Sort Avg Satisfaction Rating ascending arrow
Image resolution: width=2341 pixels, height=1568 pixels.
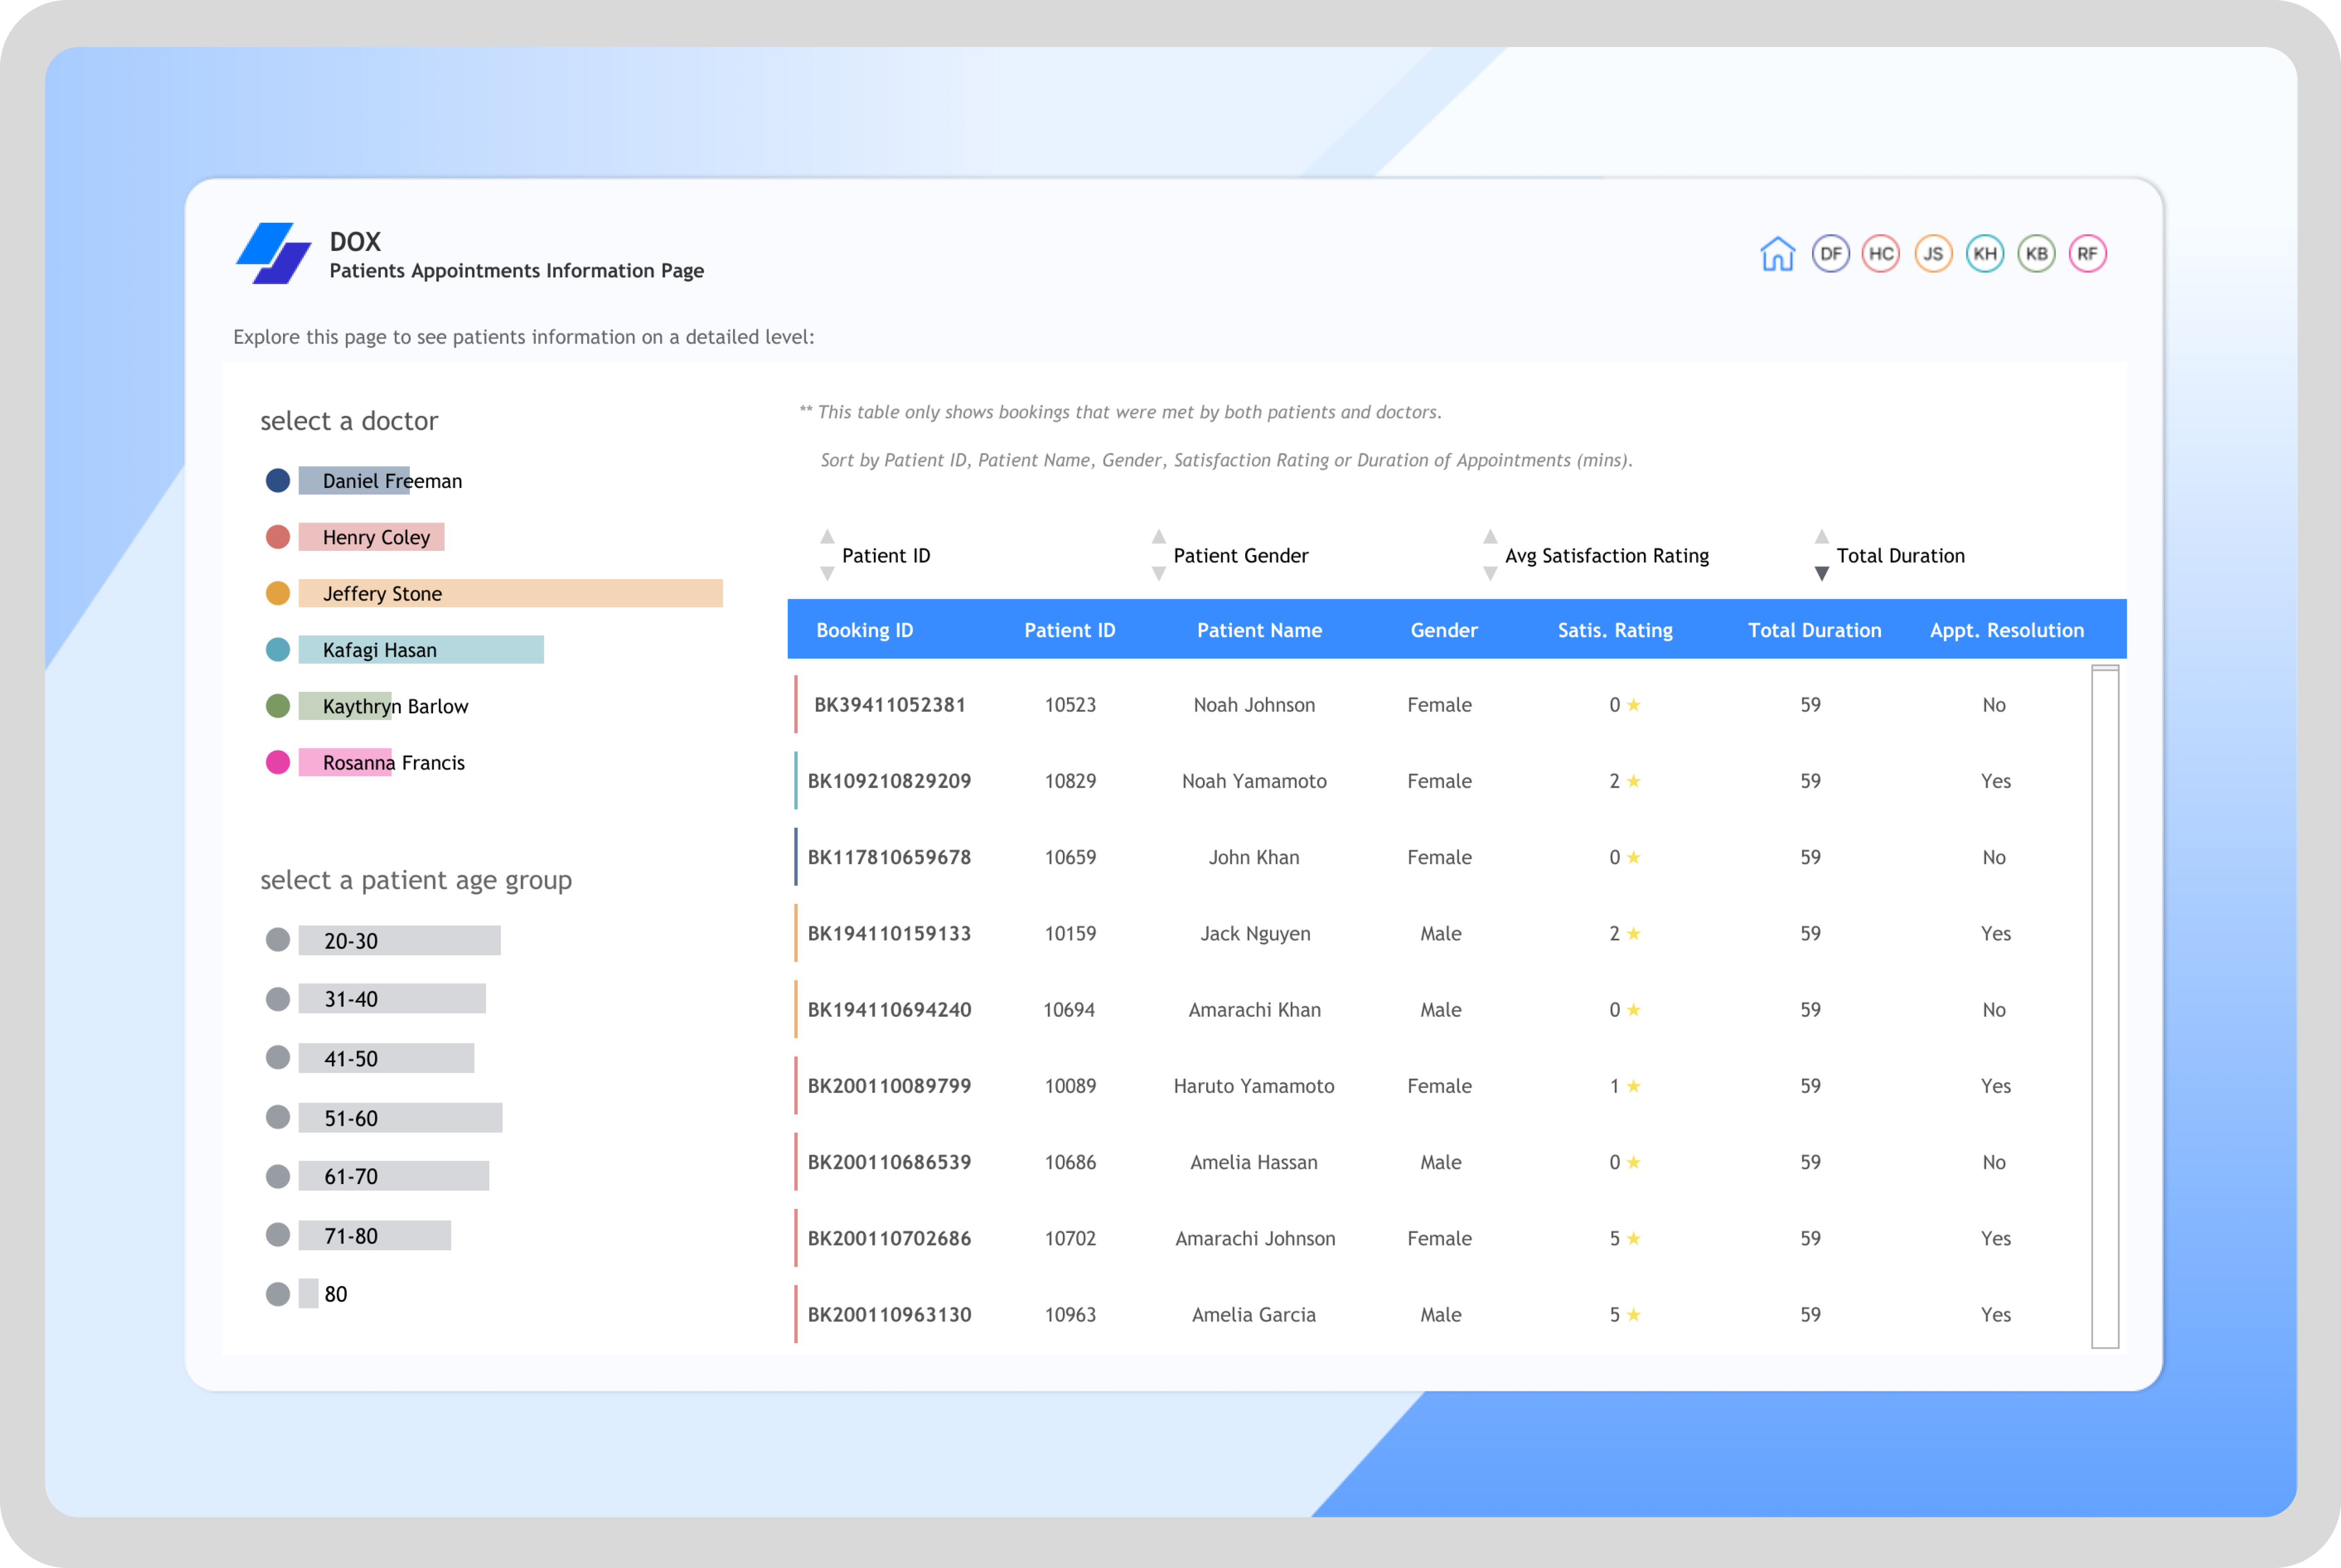pyautogui.click(x=1490, y=537)
